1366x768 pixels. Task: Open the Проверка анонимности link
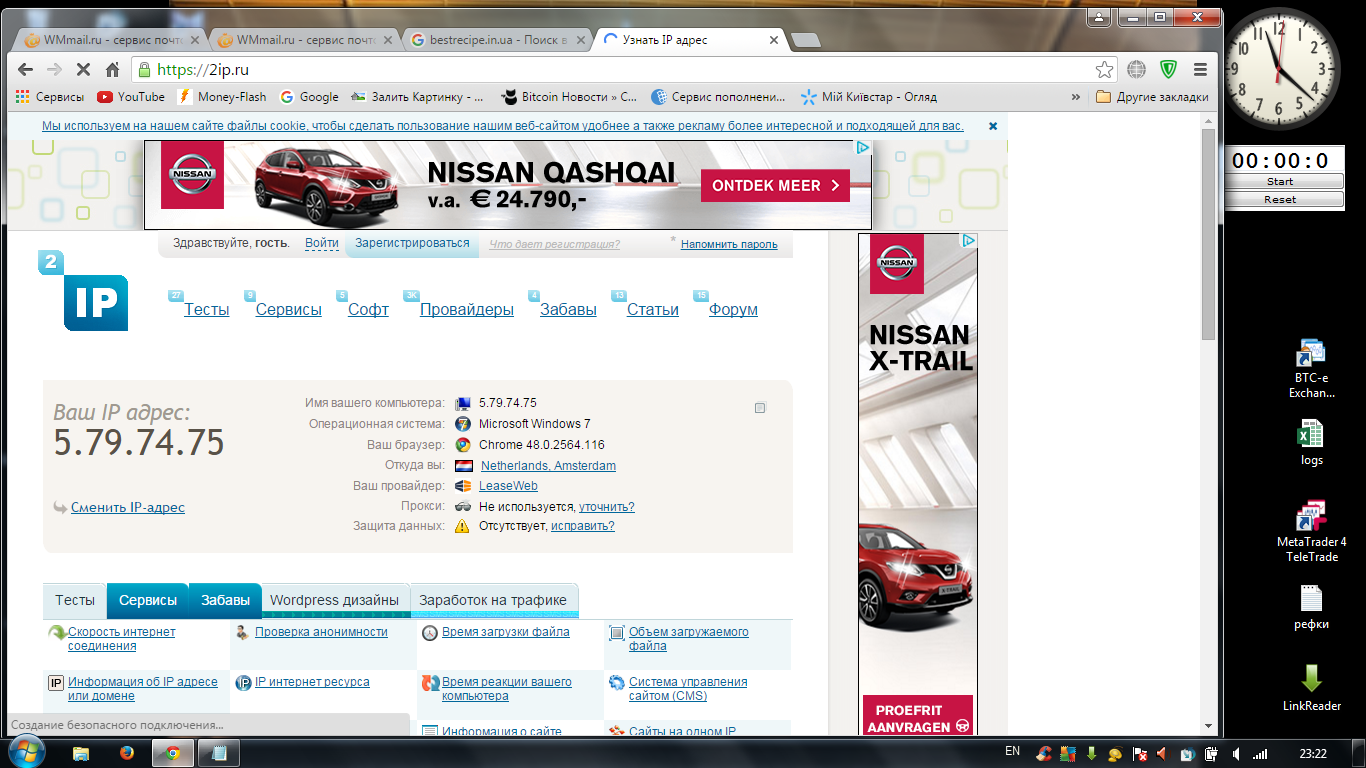(321, 632)
